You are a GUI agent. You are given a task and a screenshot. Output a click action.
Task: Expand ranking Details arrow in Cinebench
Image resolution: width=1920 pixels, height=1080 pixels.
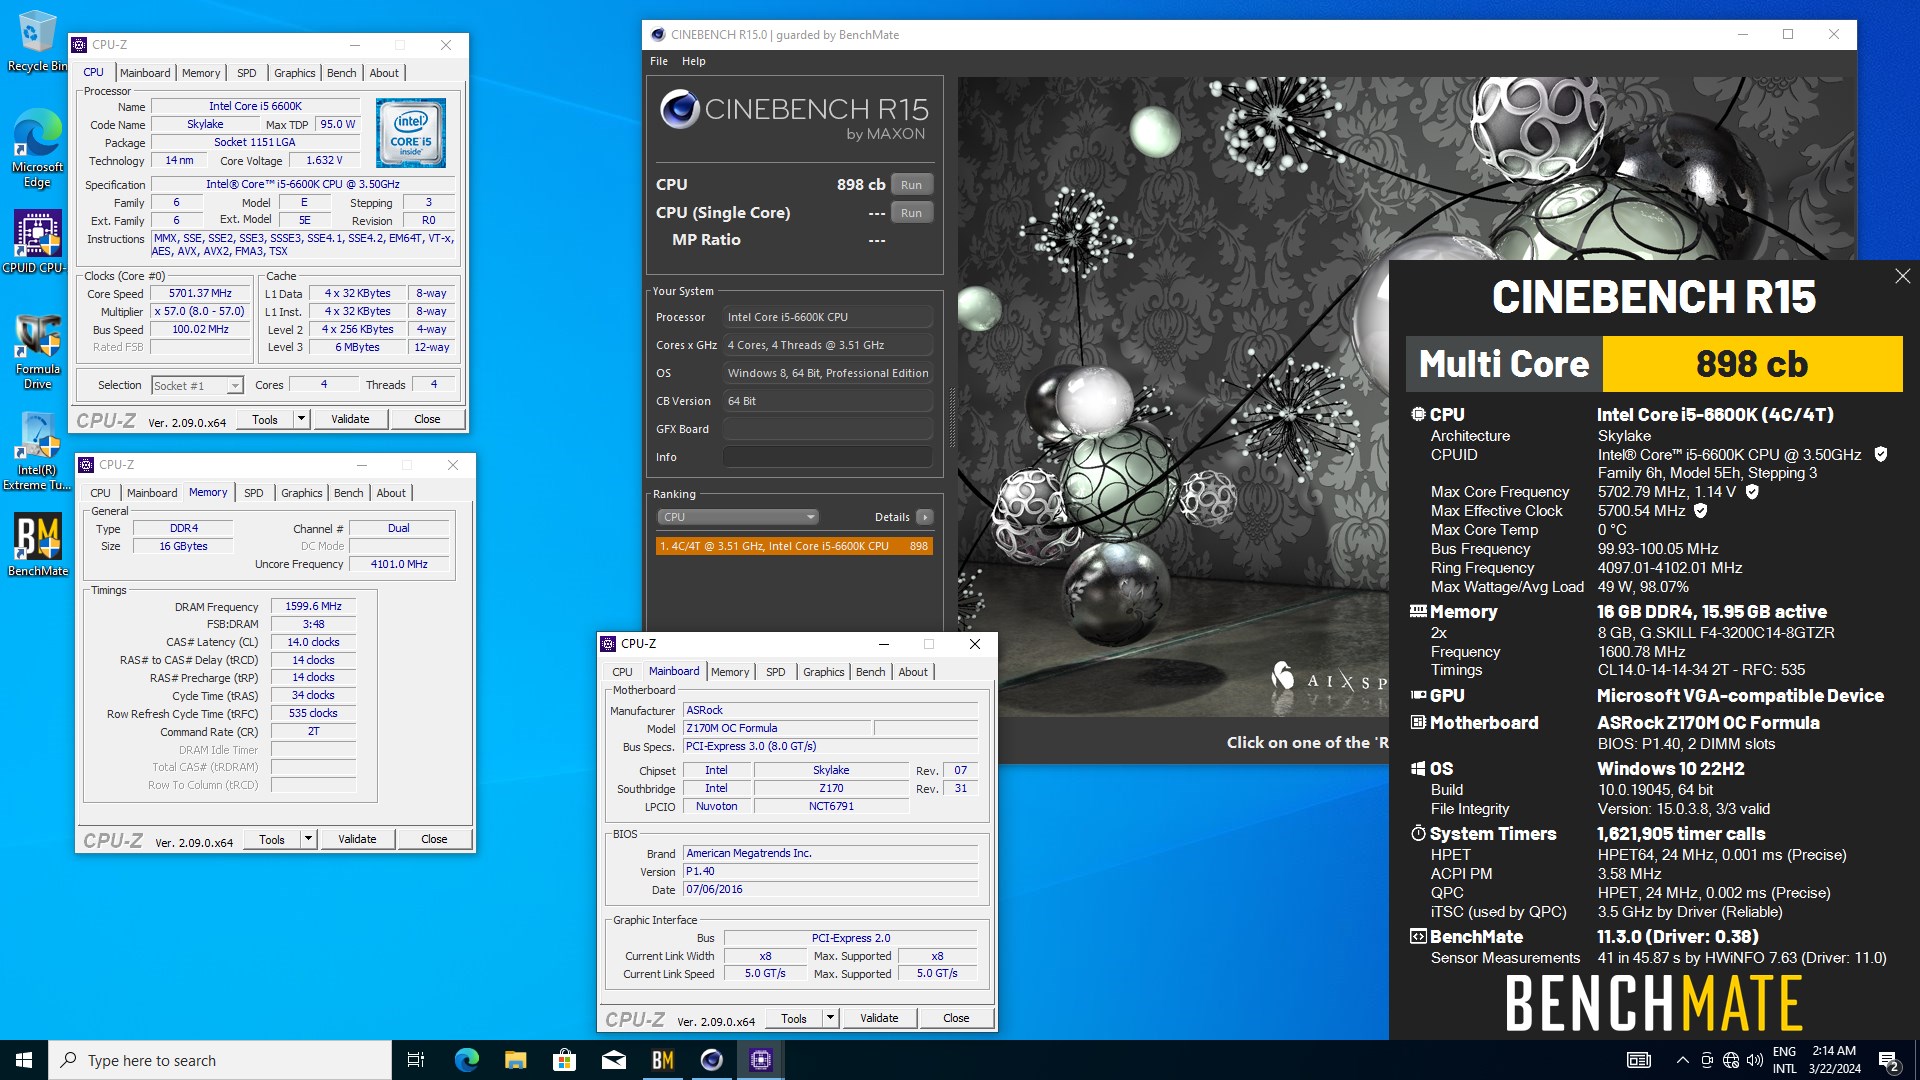tap(925, 517)
